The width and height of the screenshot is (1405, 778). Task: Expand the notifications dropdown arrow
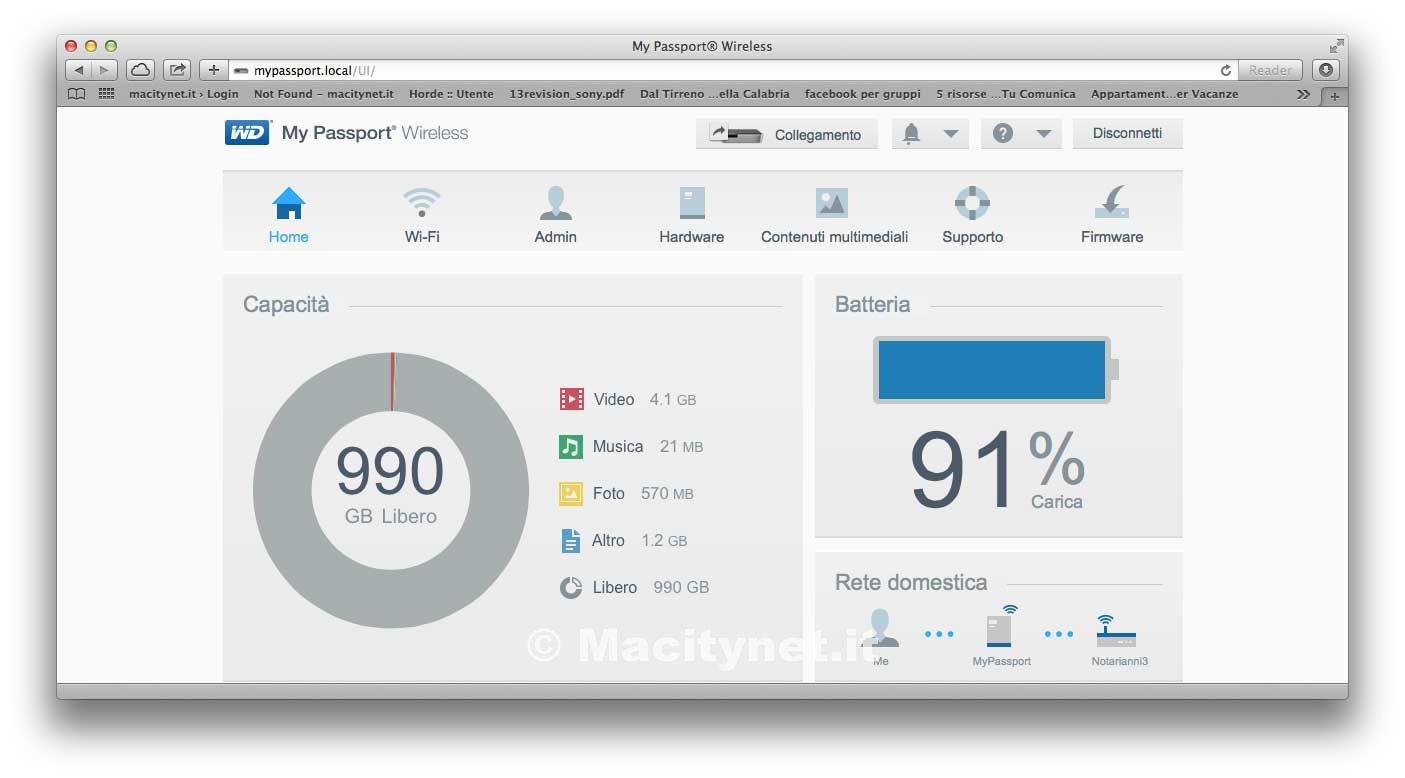[950, 134]
